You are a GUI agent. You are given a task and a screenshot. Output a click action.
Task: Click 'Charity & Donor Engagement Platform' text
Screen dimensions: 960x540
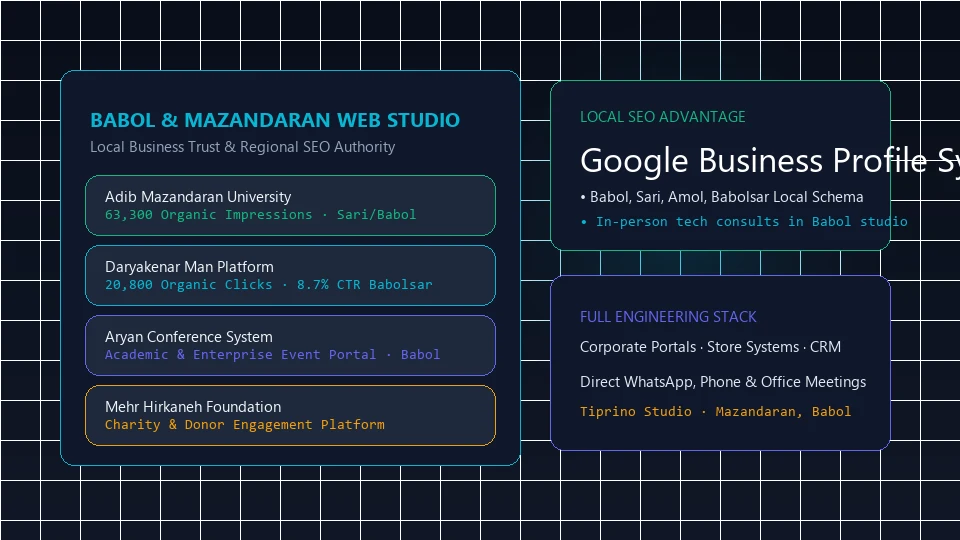[244, 424]
